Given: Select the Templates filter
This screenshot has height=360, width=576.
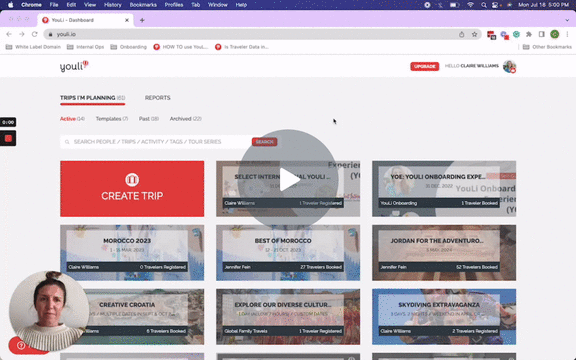Looking at the screenshot, I should click(112, 119).
